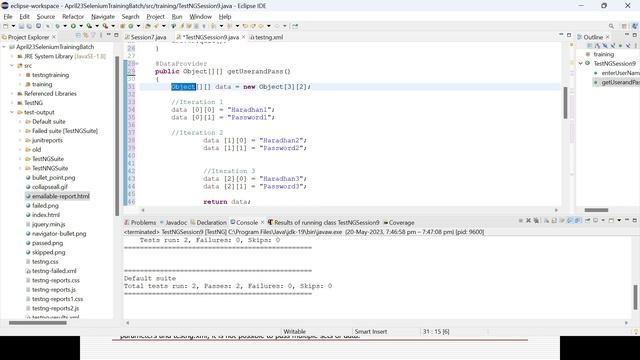Screen dimensions: 640x360
Task: Click the Coverage launch toolbar icon
Action: click(x=89, y=26)
